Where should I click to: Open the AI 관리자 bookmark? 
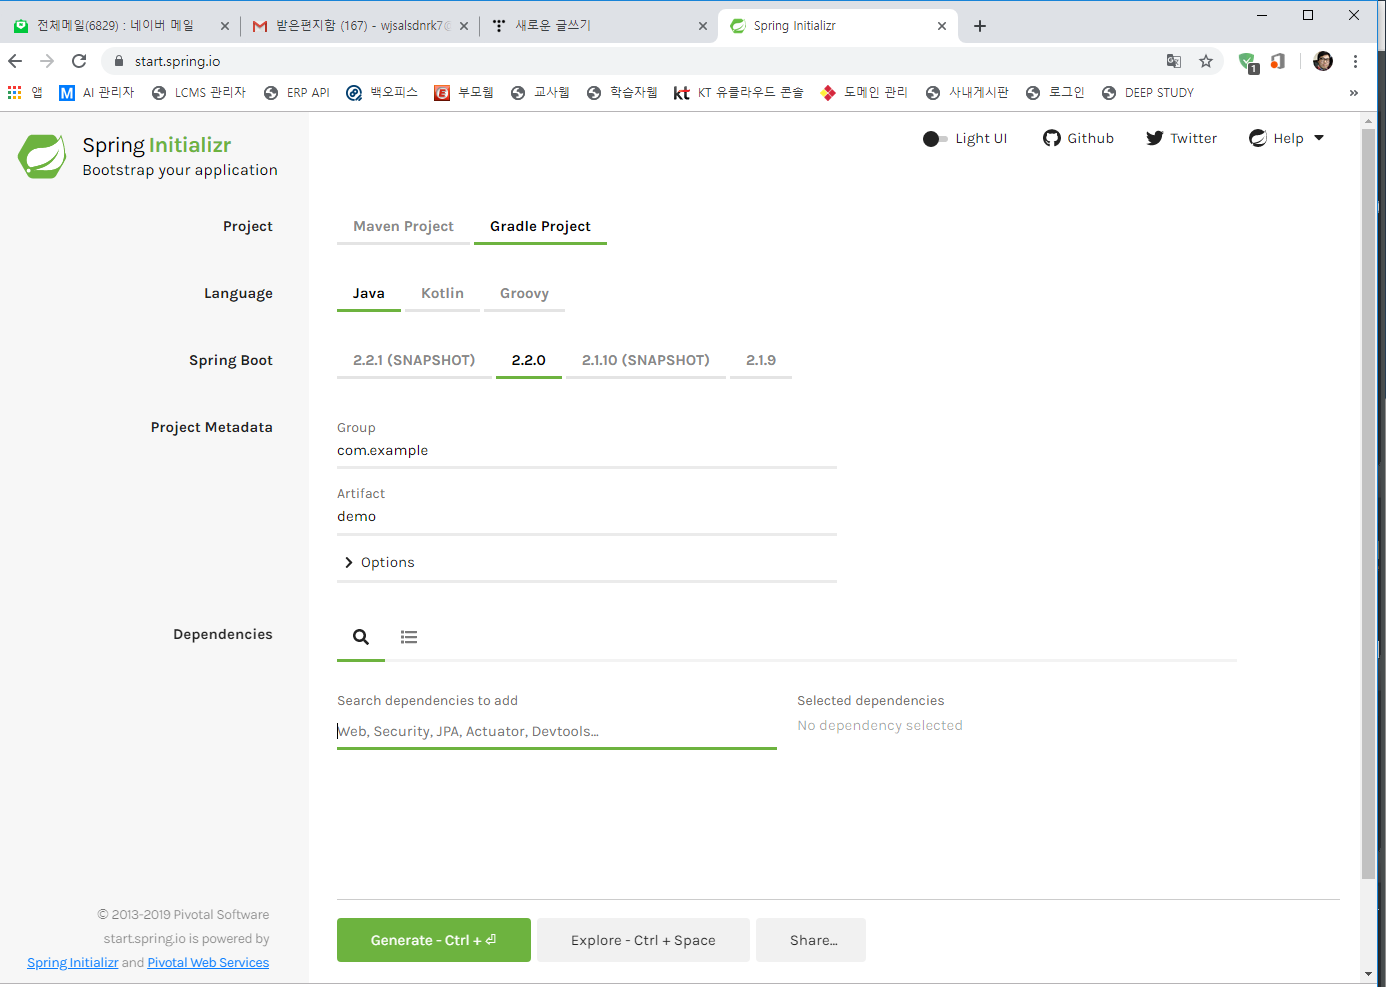coord(96,93)
